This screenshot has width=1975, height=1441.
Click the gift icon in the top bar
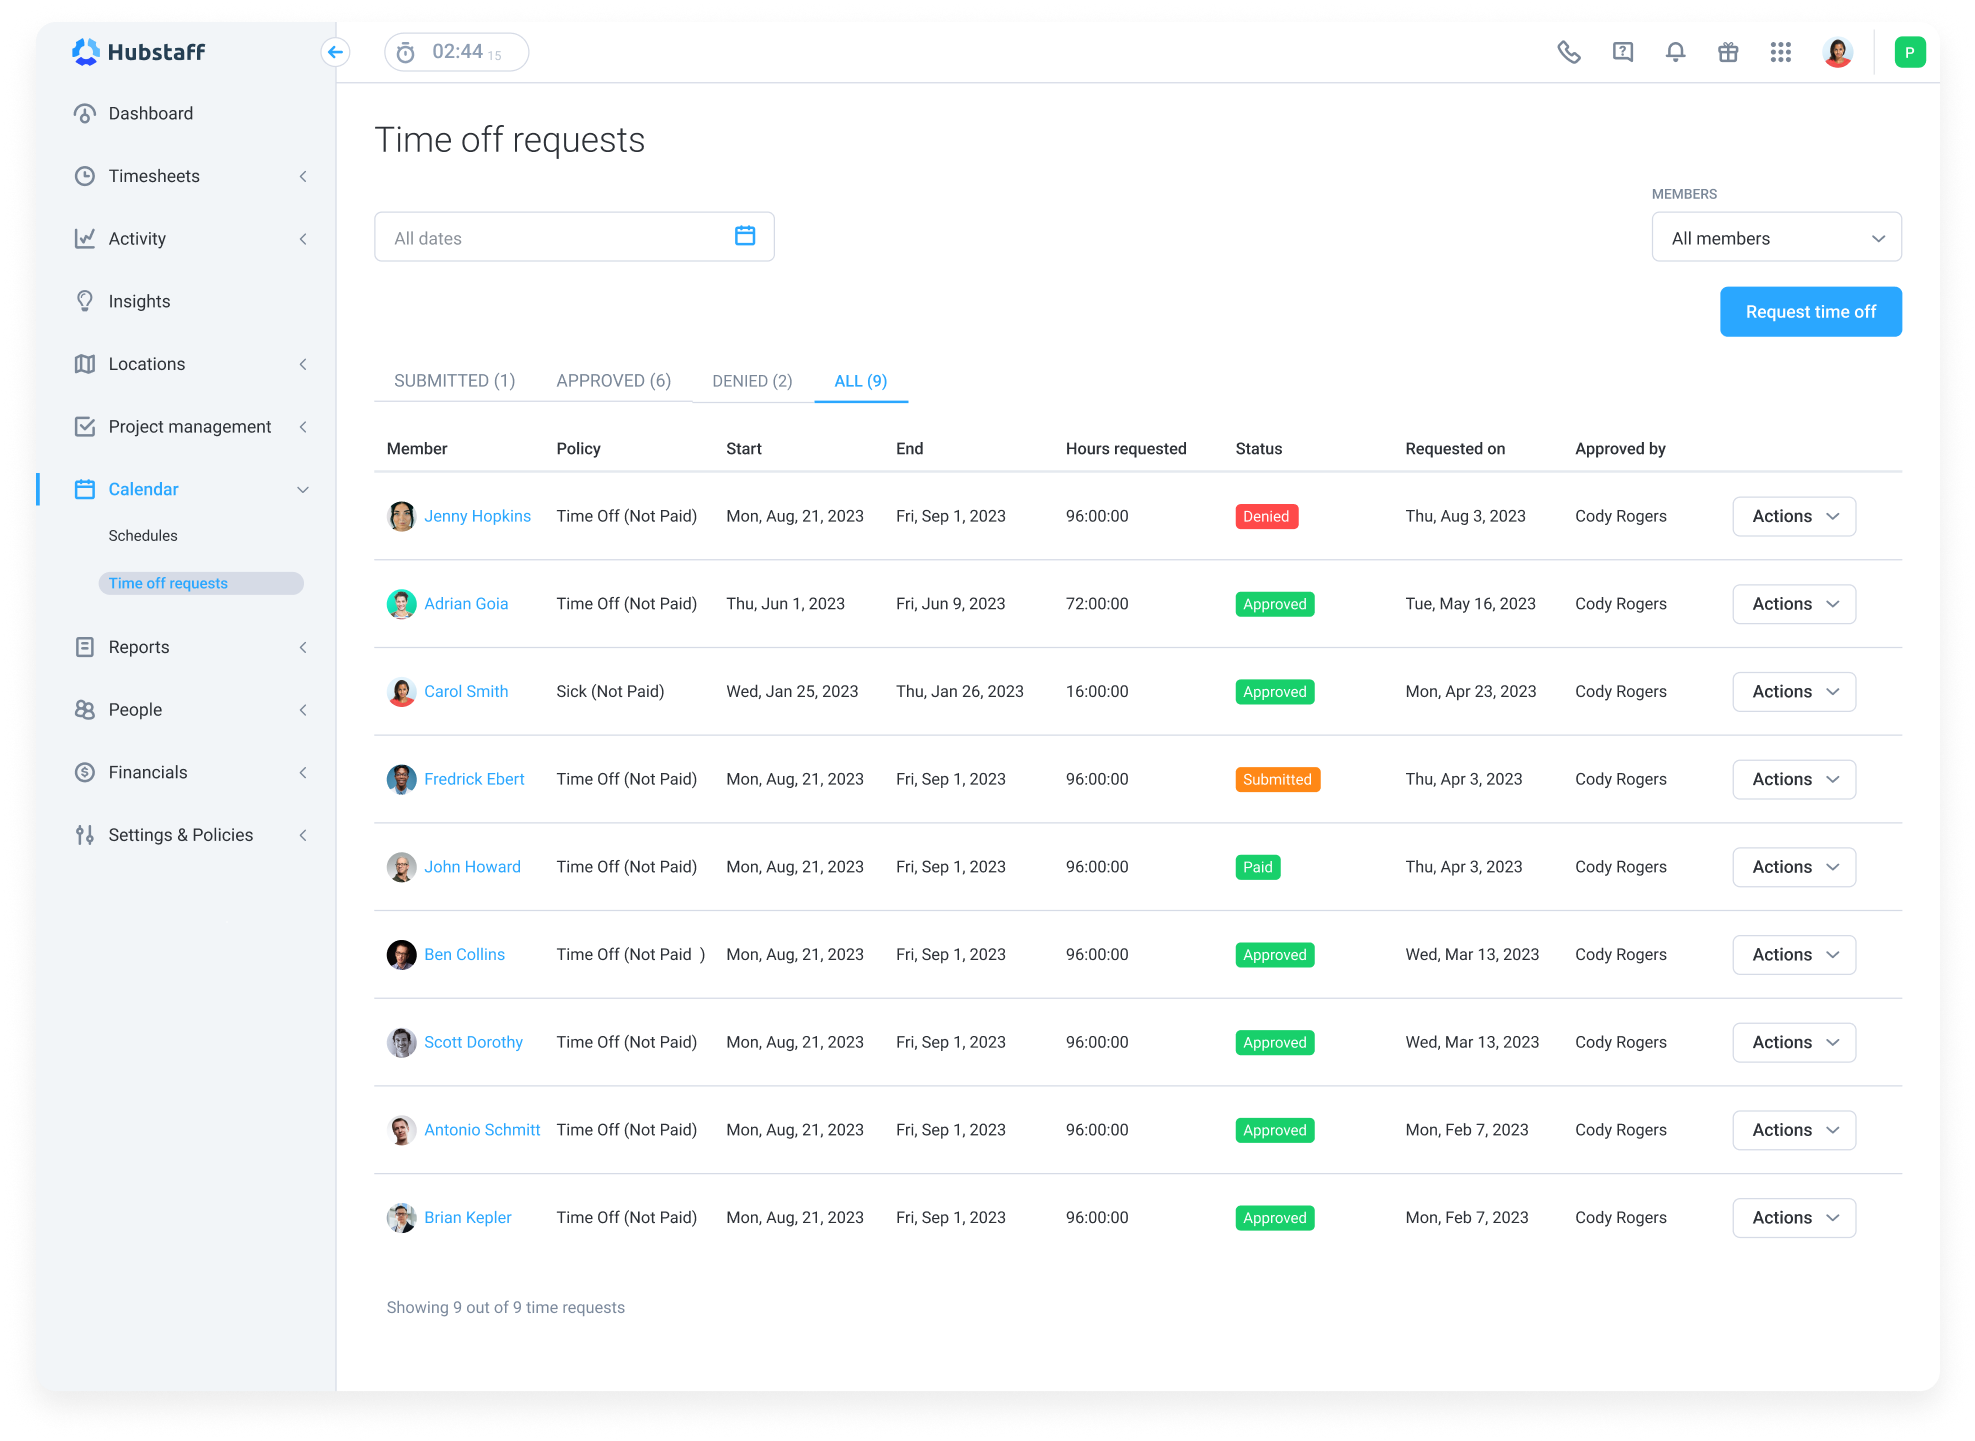(1728, 51)
